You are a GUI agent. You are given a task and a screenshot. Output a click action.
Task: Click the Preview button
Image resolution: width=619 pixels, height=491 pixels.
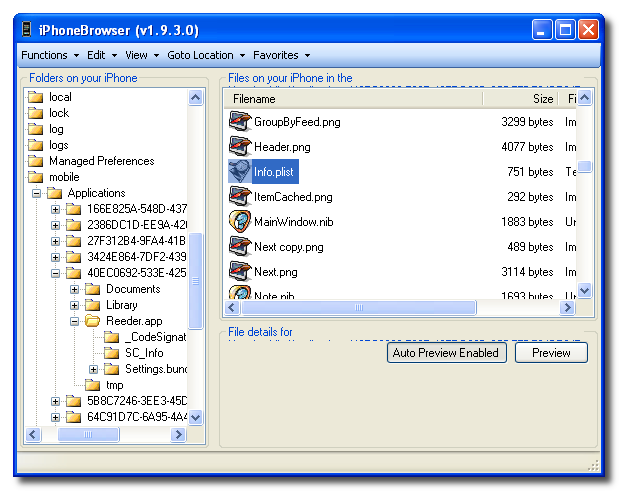[x=551, y=352]
